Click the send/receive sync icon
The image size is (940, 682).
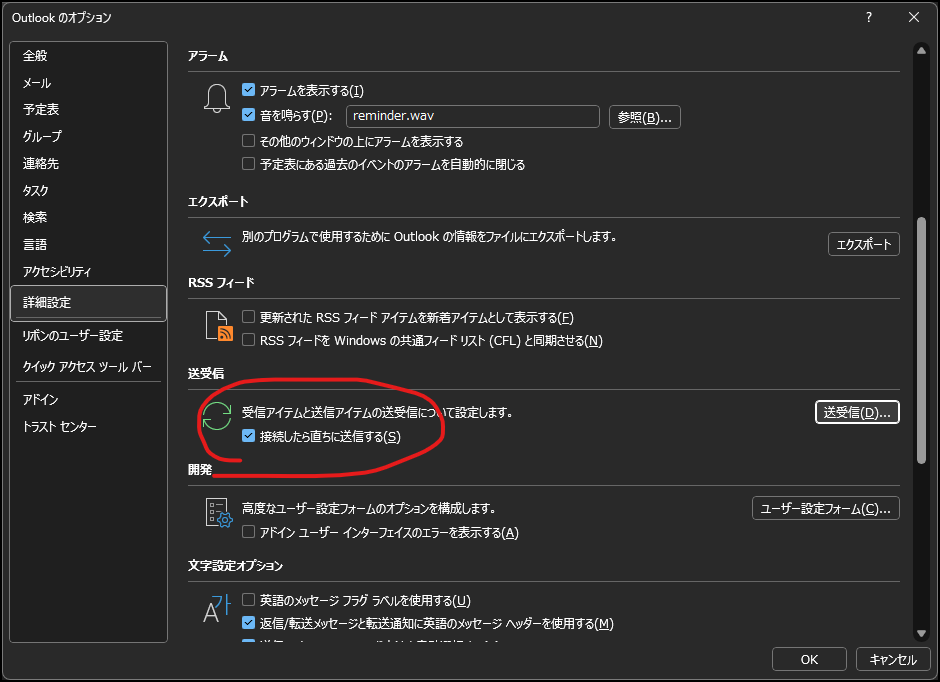click(216, 416)
